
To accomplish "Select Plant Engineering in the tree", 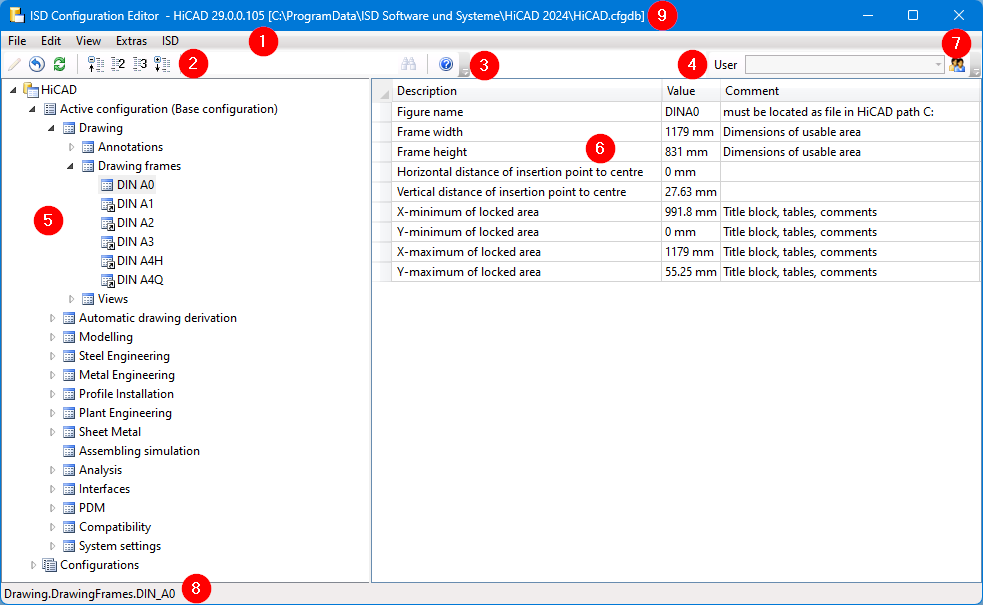I will tap(125, 413).
